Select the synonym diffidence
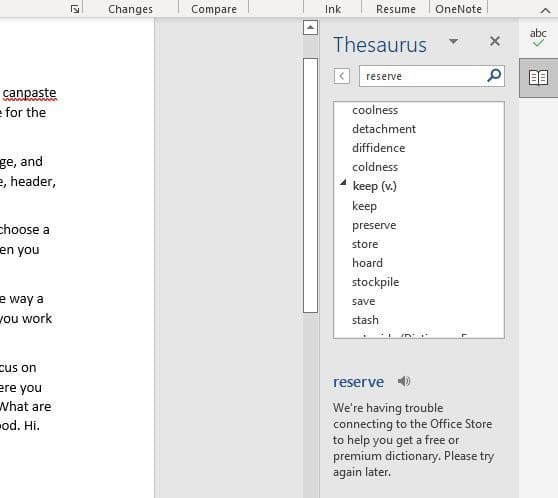558x498 pixels. [379, 148]
